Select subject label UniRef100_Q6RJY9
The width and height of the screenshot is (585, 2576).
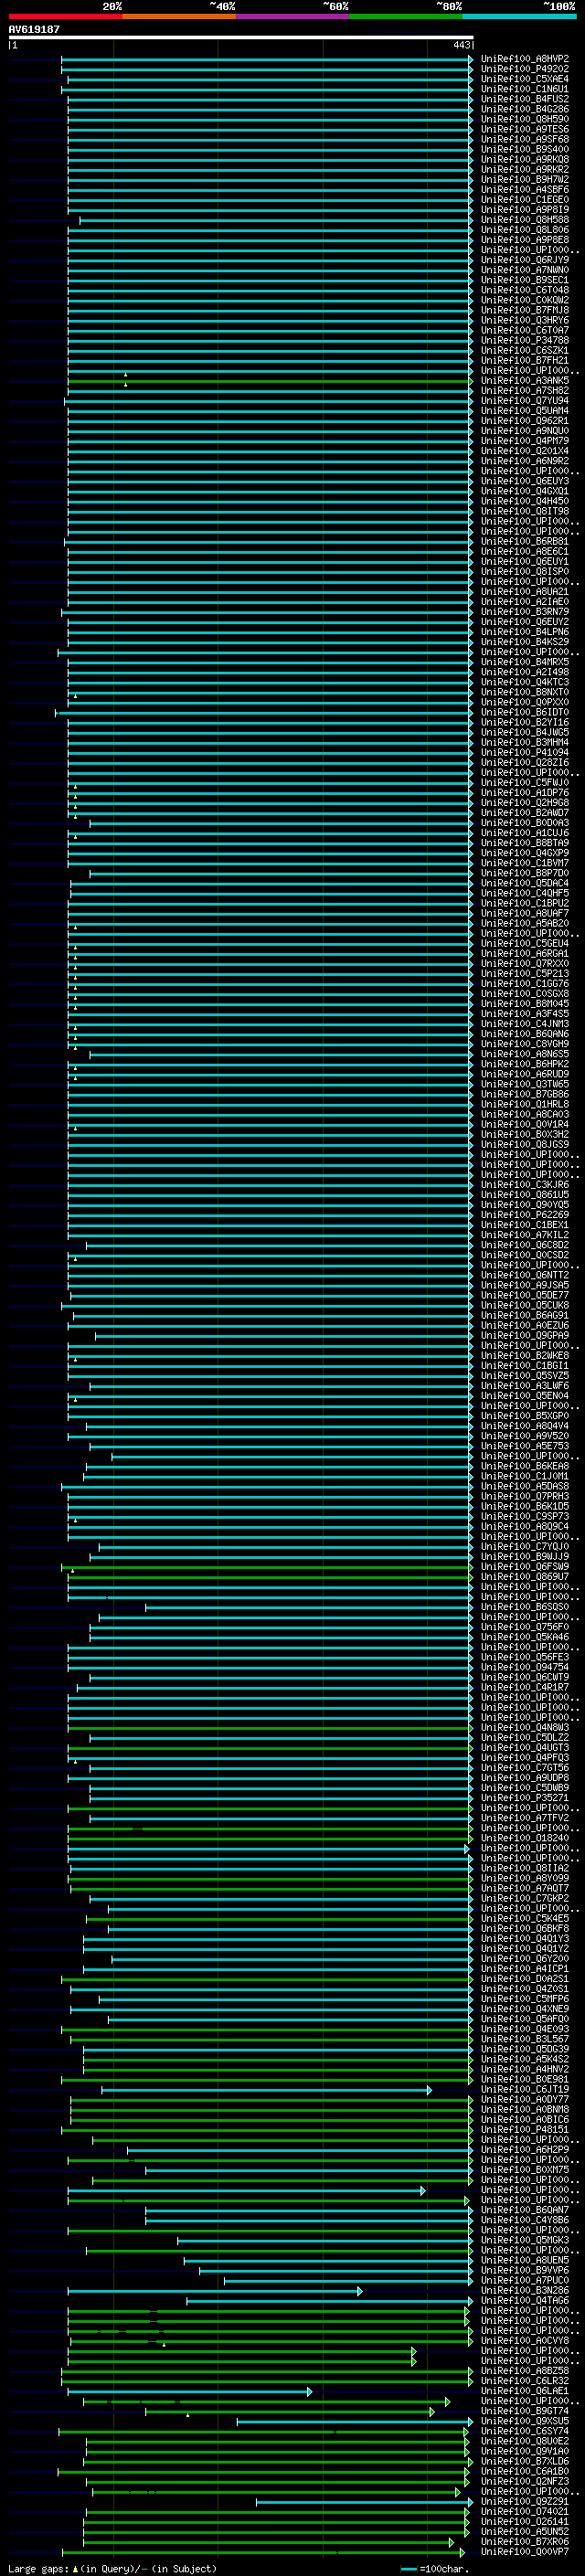pyautogui.click(x=524, y=260)
